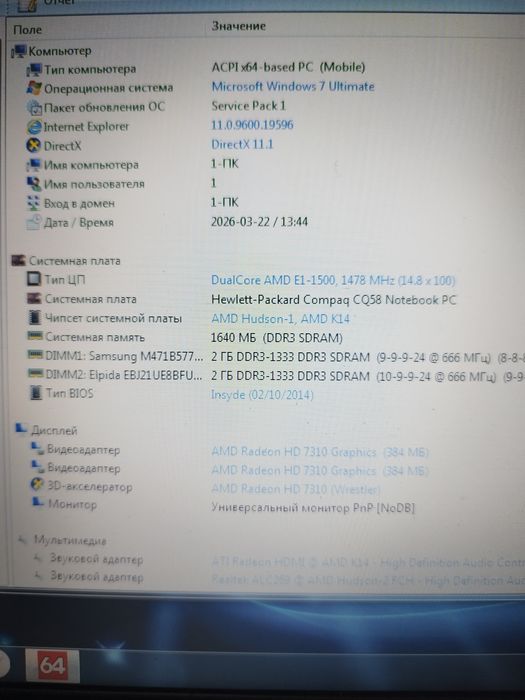Viewport: 525px width, 700px height.
Task: Click the Поле column header
Action: coord(28,30)
